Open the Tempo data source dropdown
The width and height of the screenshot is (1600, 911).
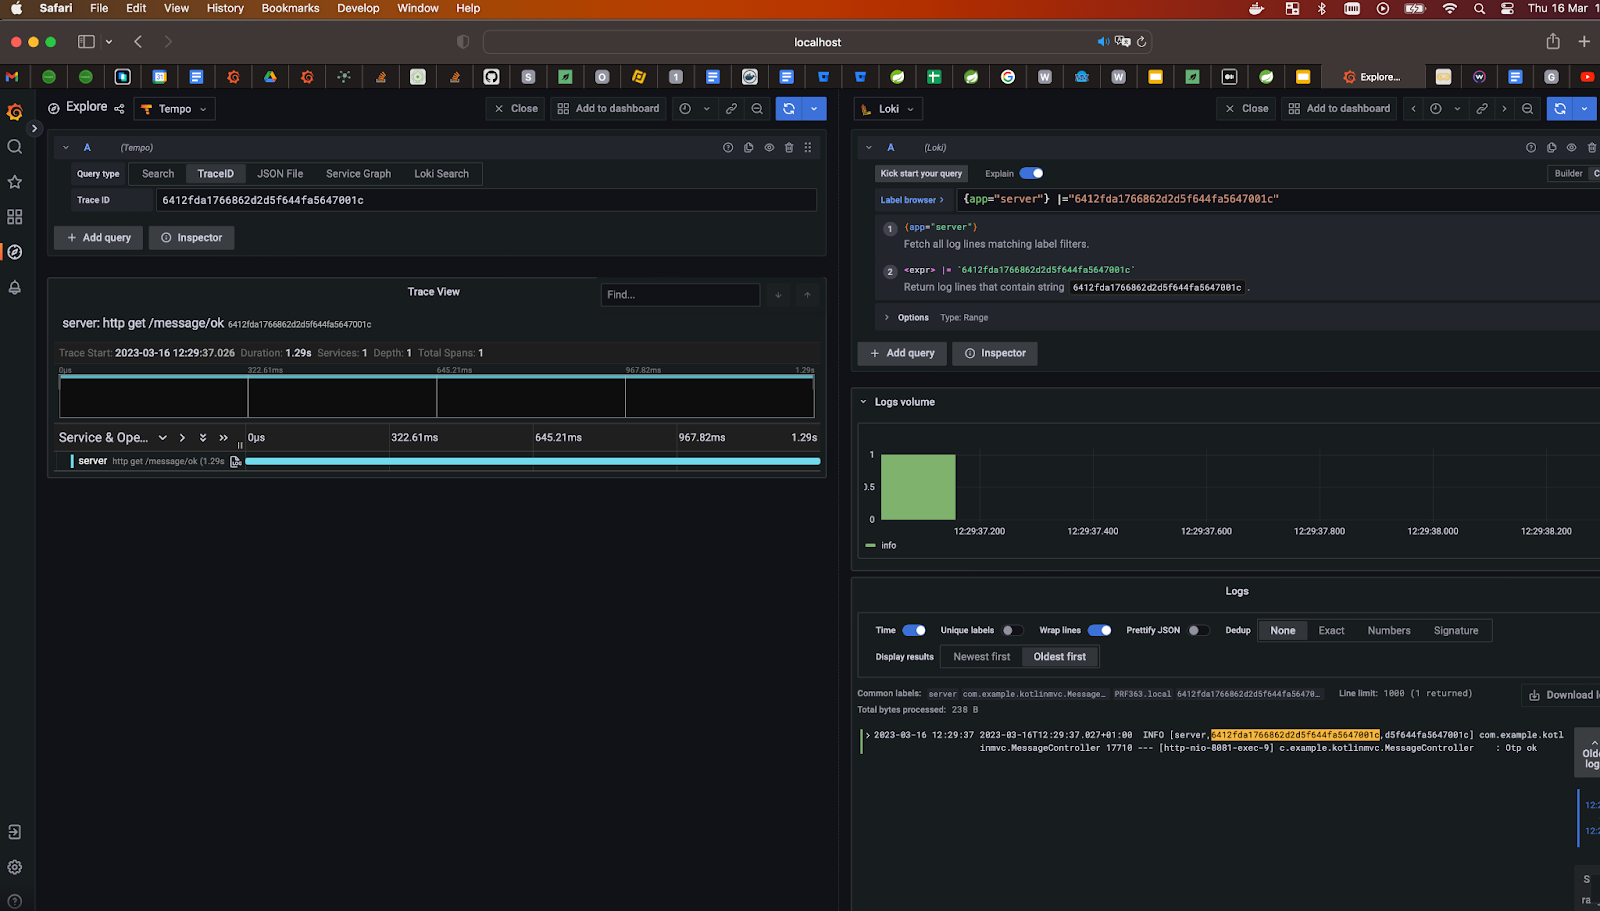(x=174, y=108)
